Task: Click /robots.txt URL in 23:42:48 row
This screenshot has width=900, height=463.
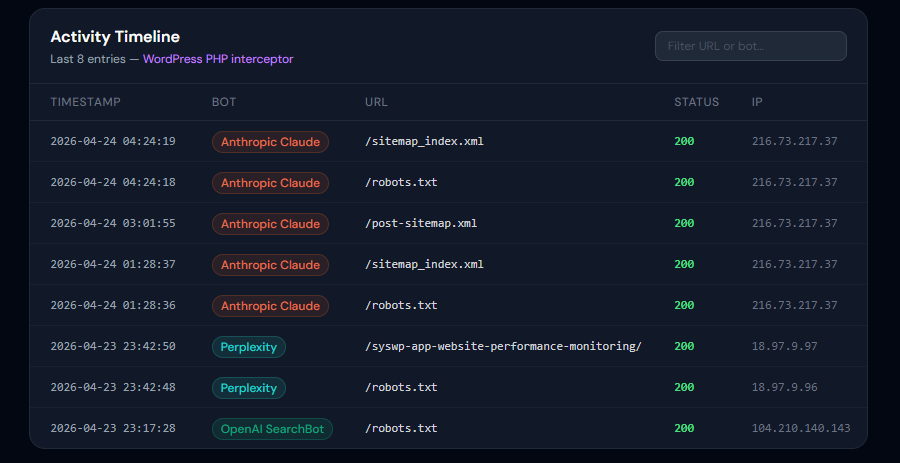Action: pyautogui.click(x=401, y=387)
